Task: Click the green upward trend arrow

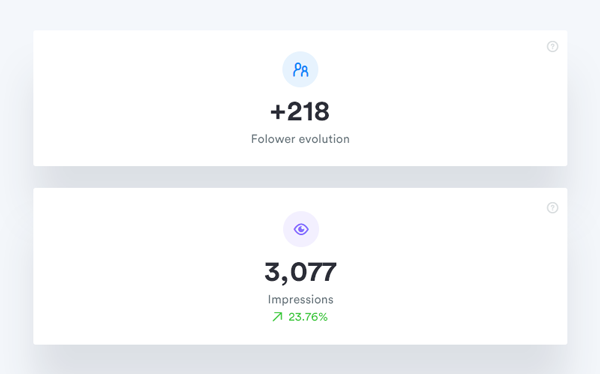Action: (x=277, y=317)
